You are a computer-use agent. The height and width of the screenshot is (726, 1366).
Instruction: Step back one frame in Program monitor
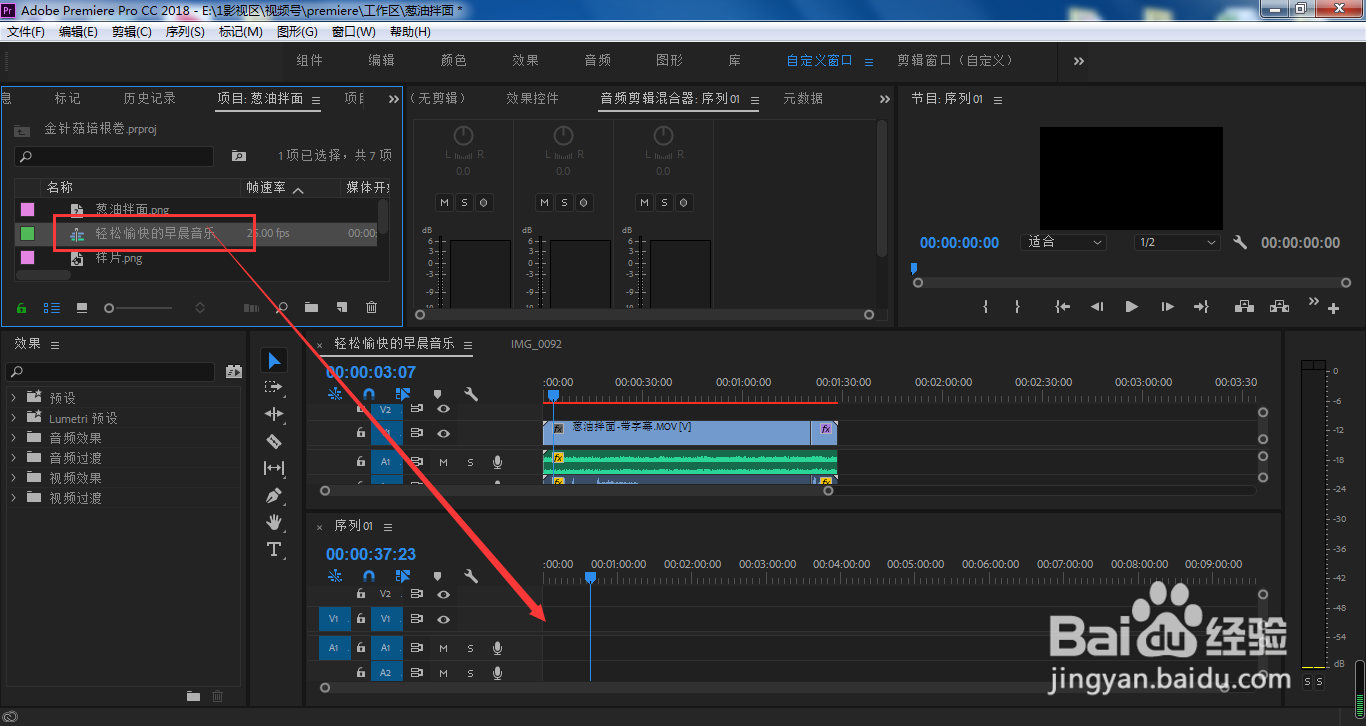point(1097,307)
